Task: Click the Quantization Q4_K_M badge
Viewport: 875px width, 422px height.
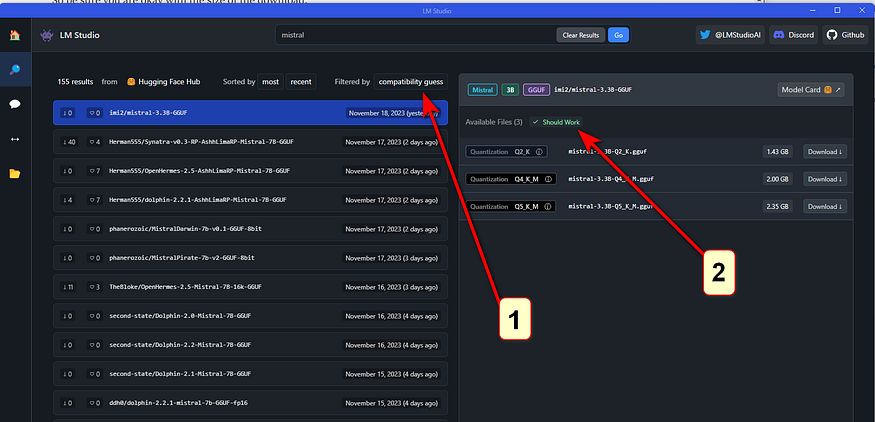Action: pyautogui.click(x=511, y=179)
